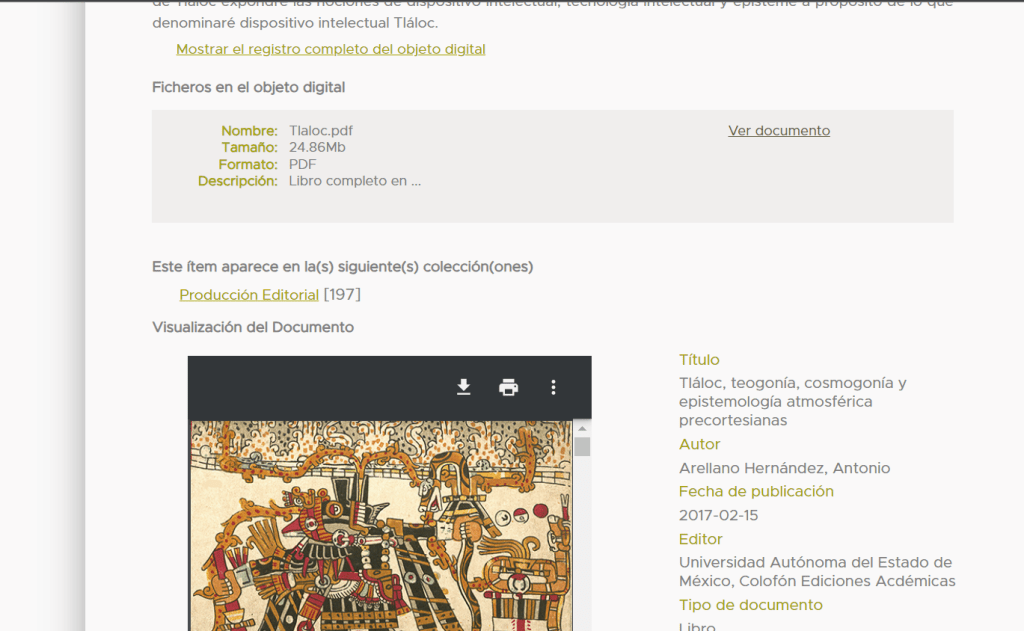This screenshot has width=1024, height=631.
Task: Click the book title 'Tláloc, teogonía, cosmogonía' text
Action: [x=792, y=383]
